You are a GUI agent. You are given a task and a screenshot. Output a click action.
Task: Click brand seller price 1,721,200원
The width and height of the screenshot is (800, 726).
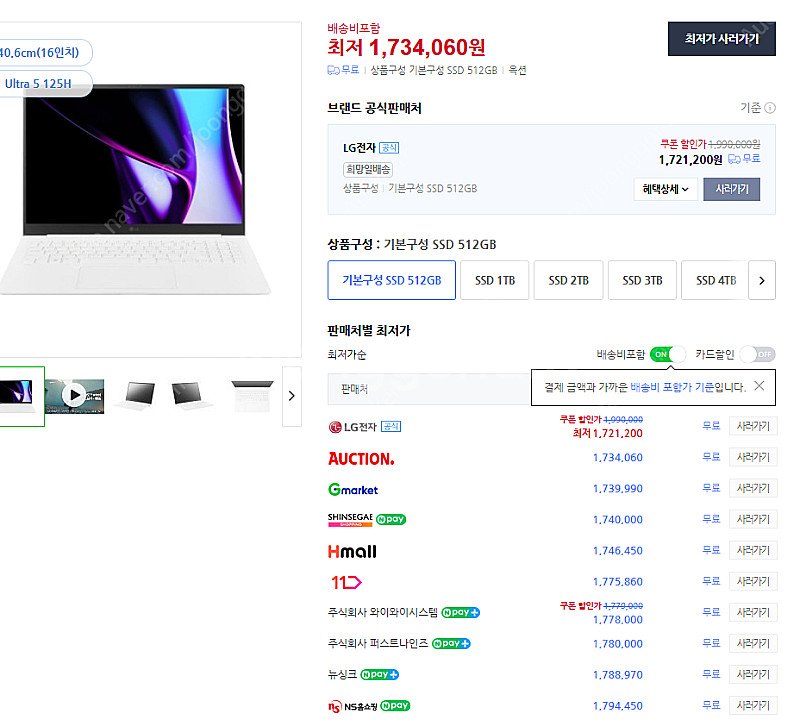point(690,160)
